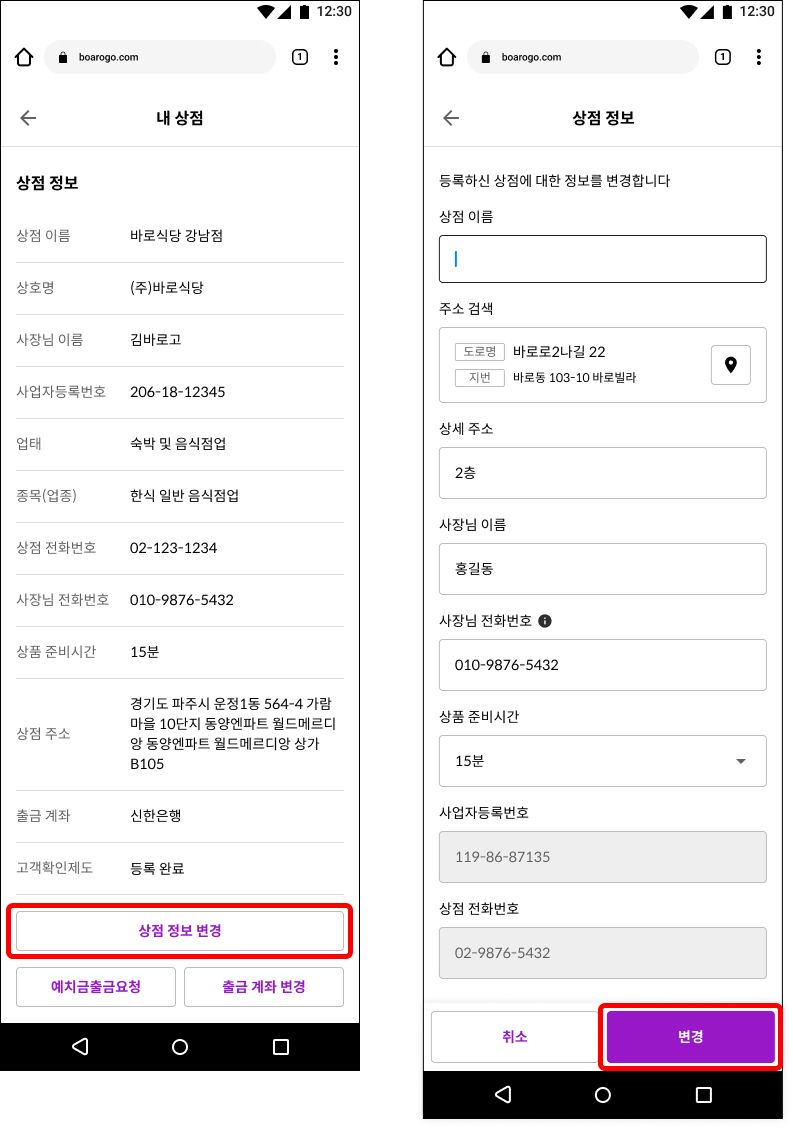The image size is (793, 1129).
Task: Click the 취소 button
Action: tap(515, 1037)
